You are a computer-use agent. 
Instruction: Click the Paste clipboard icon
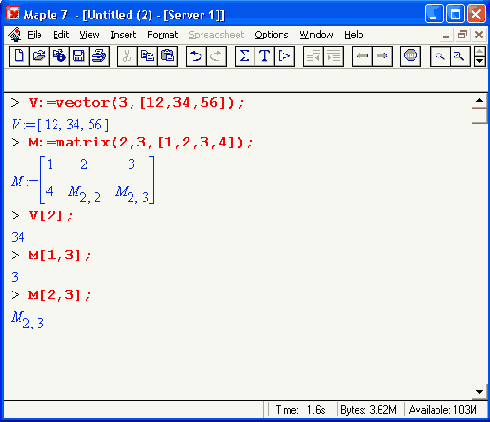click(167, 56)
